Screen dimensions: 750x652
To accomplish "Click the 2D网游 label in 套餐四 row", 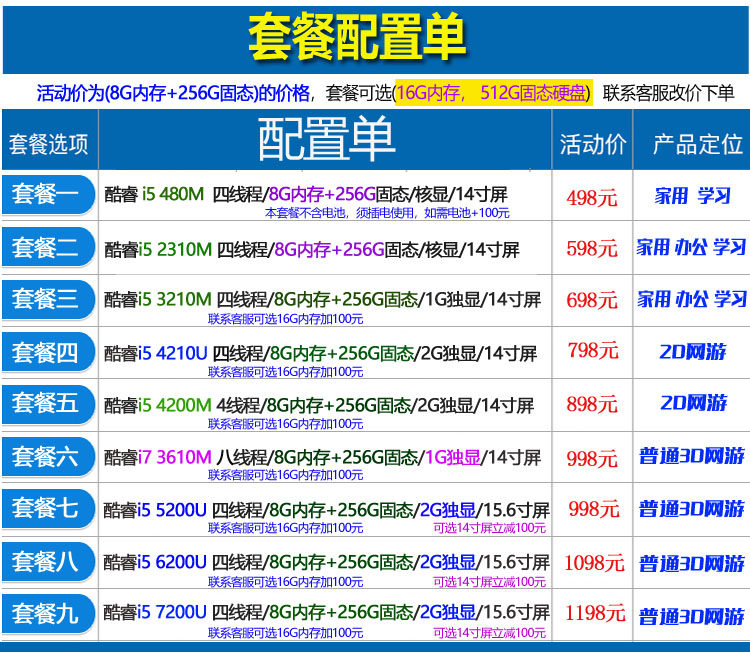I will (x=693, y=352).
